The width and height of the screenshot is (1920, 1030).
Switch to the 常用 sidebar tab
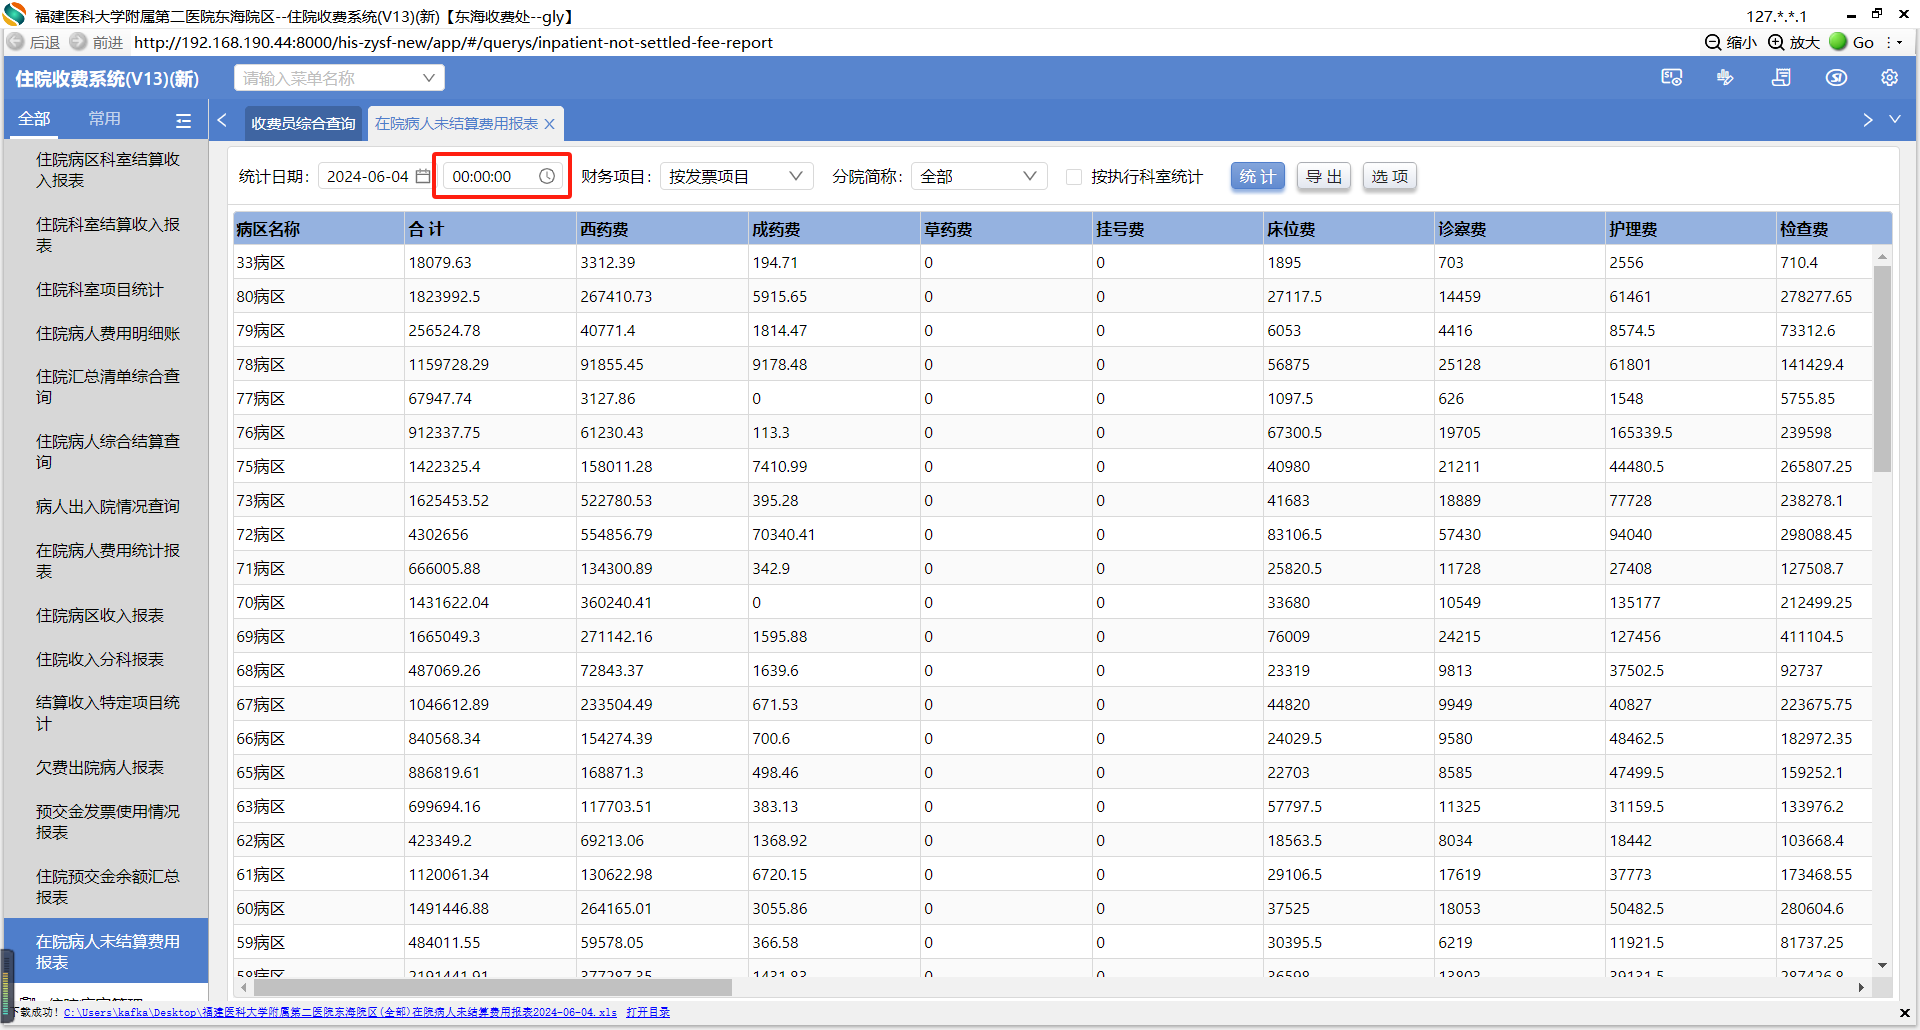(x=104, y=119)
